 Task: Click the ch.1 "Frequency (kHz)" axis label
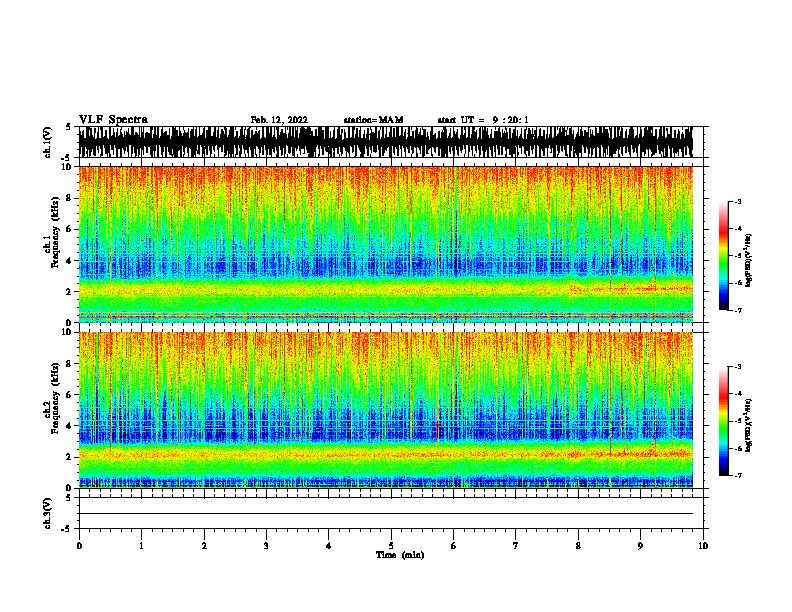point(56,233)
